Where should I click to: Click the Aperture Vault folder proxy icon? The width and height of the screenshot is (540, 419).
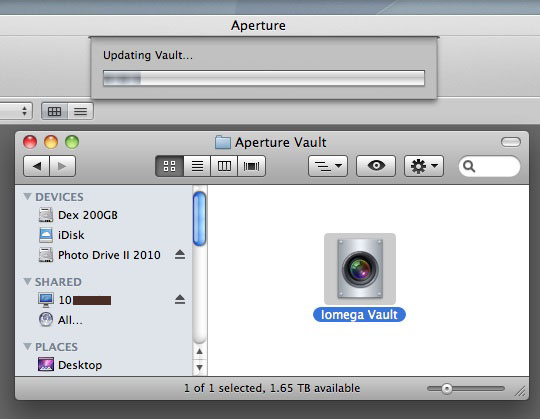(x=223, y=142)
